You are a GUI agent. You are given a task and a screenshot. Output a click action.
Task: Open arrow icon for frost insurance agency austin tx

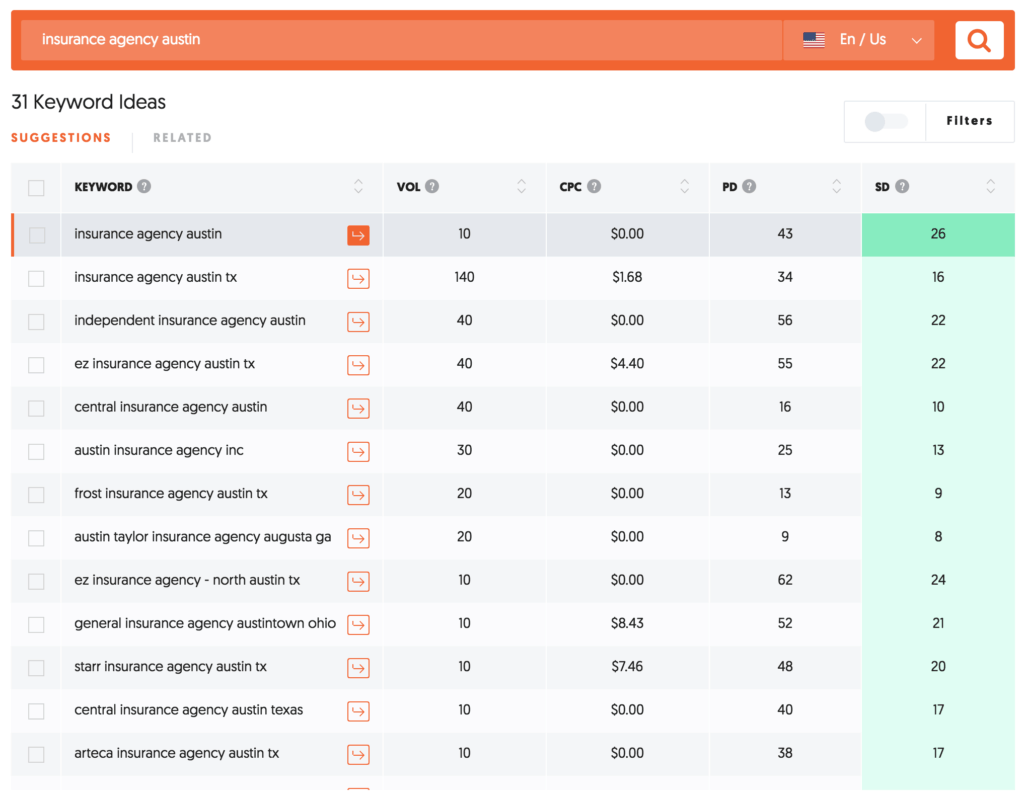(358, 495)
